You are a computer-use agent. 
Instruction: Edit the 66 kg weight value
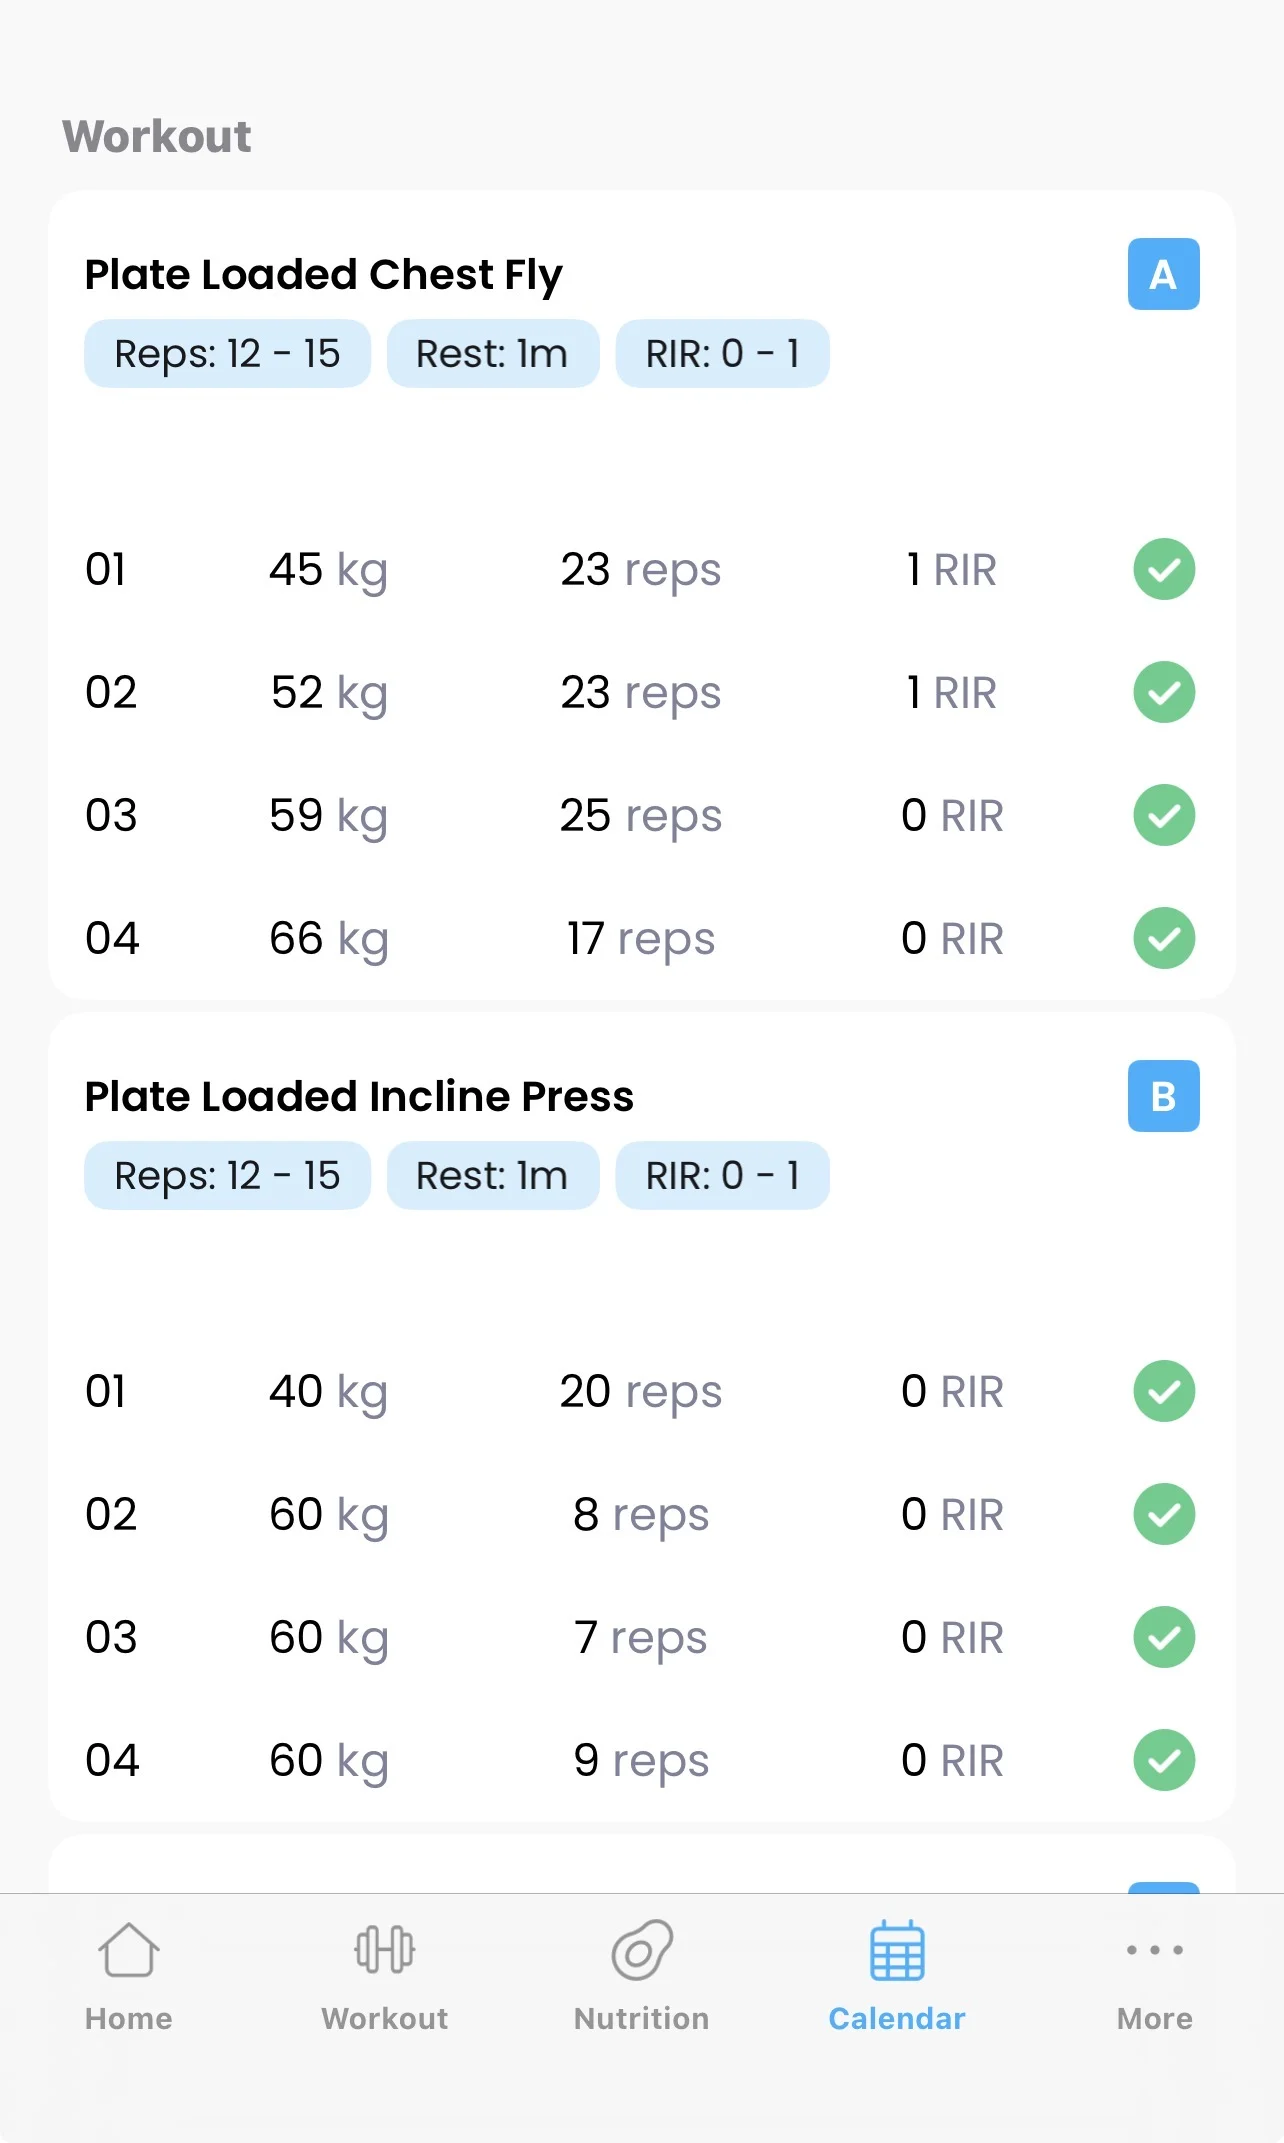click(x=328, y=939)
